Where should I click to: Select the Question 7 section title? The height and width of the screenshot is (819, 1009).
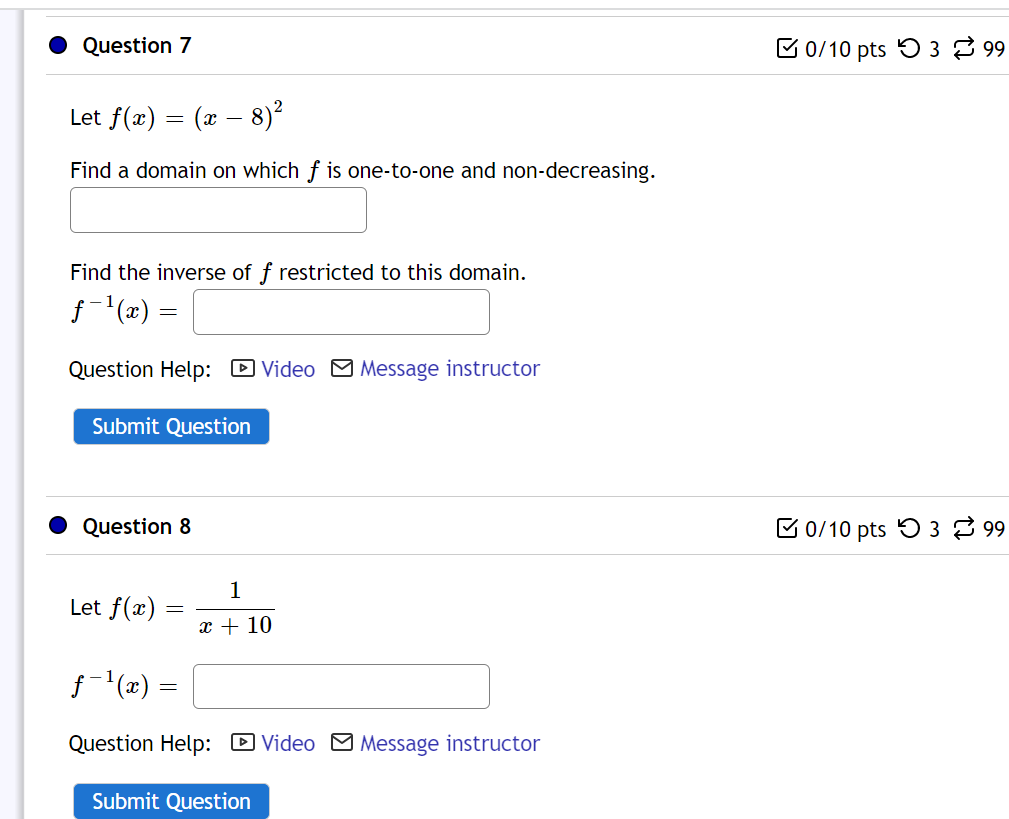coord(136,45)
